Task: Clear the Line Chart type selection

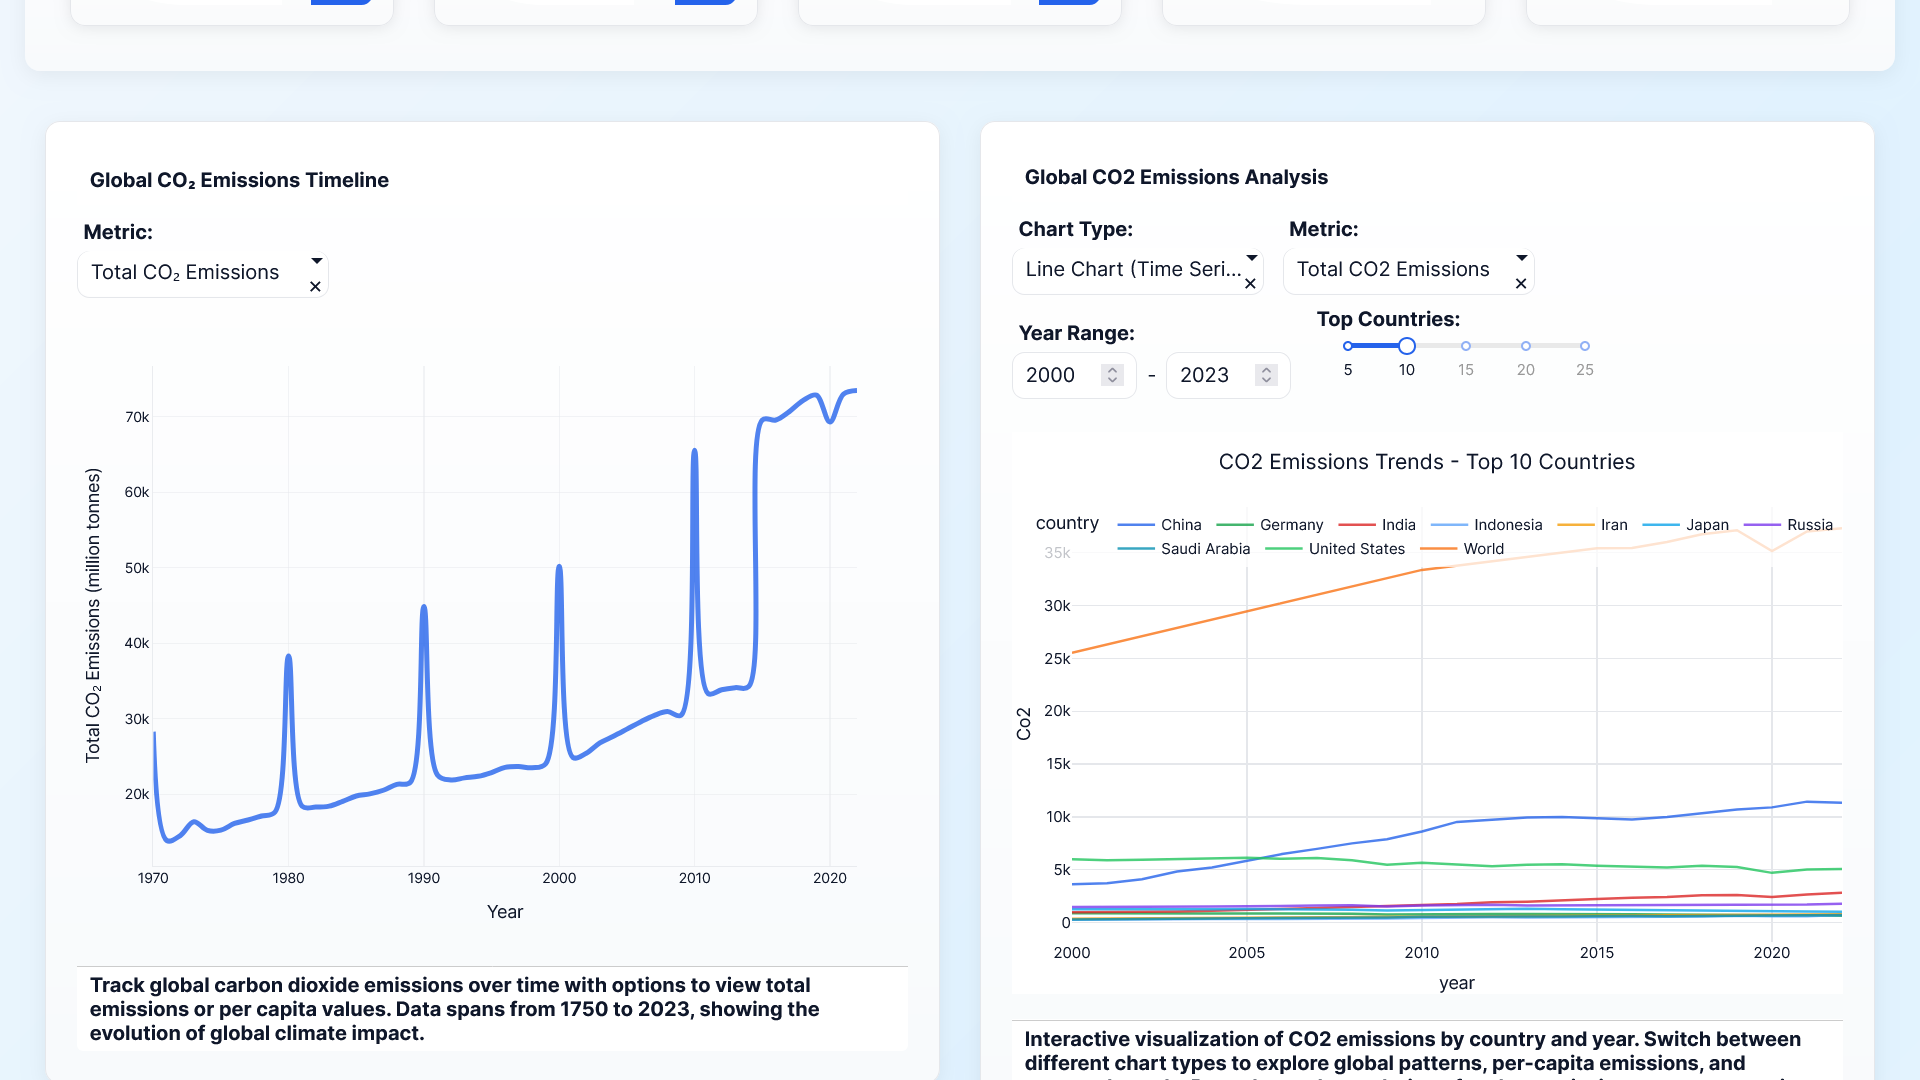Action: [x=1250, y=284]
